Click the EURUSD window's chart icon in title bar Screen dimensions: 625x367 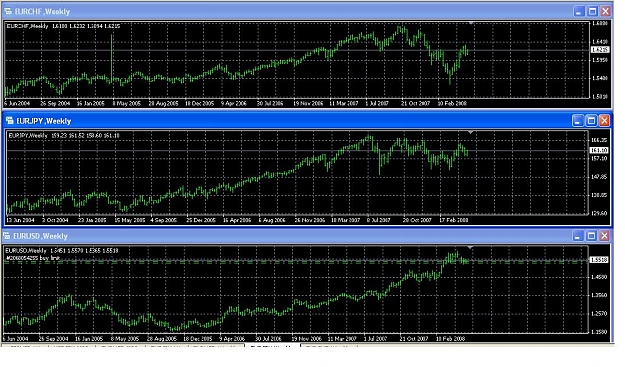(x=7, y=236)
